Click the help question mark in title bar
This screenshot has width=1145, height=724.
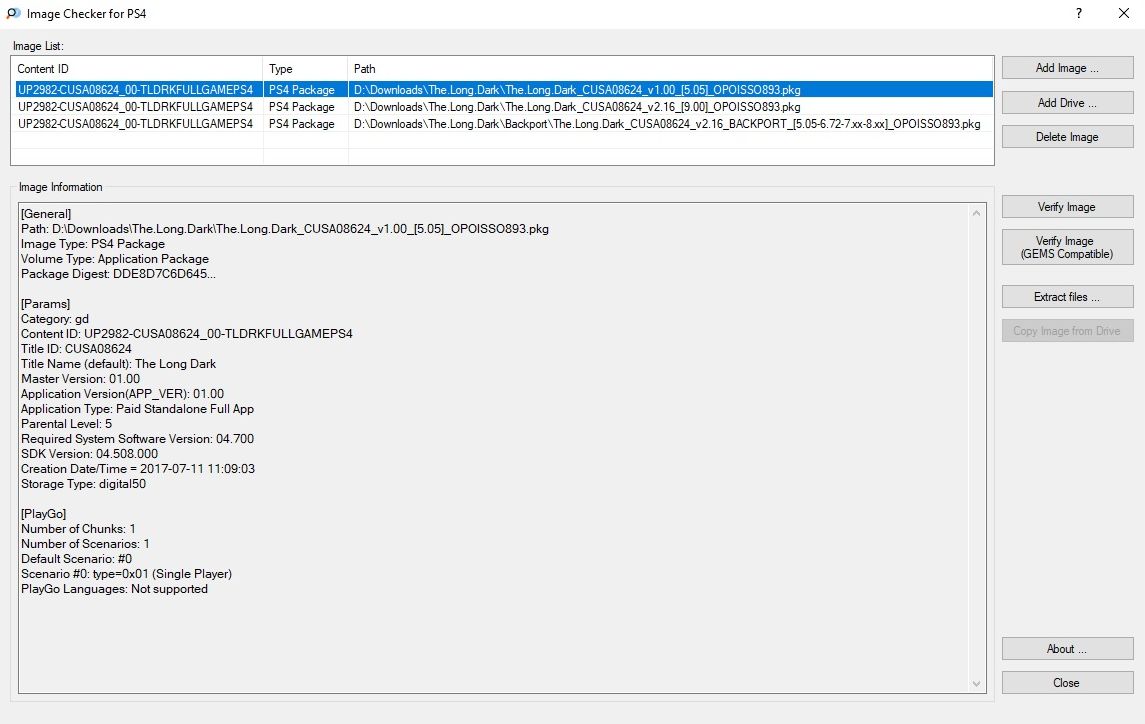1079,13
